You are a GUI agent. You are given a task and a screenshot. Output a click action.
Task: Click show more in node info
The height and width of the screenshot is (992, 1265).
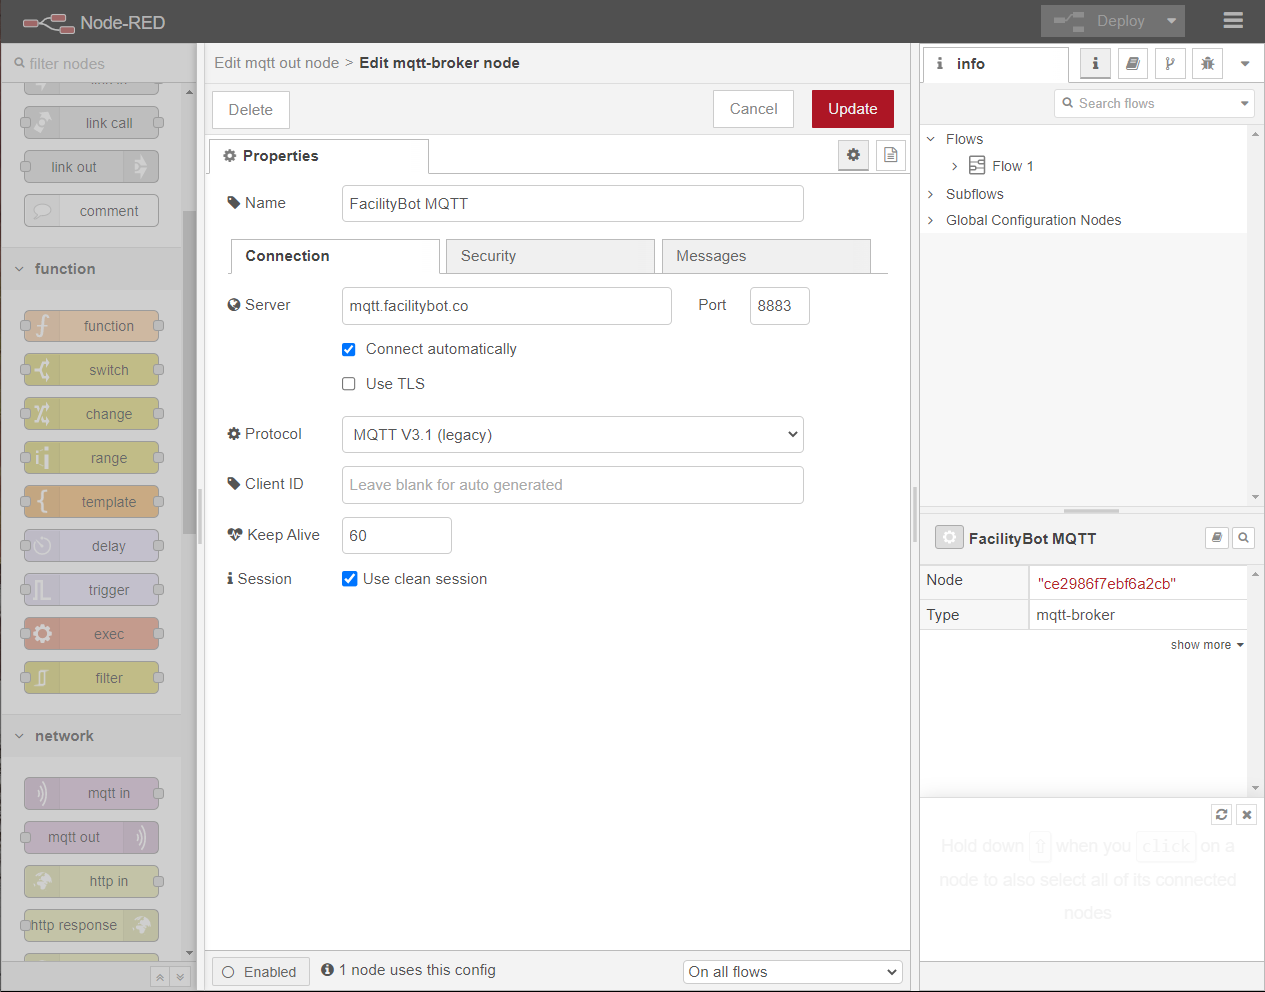(x=1207, y=645)
